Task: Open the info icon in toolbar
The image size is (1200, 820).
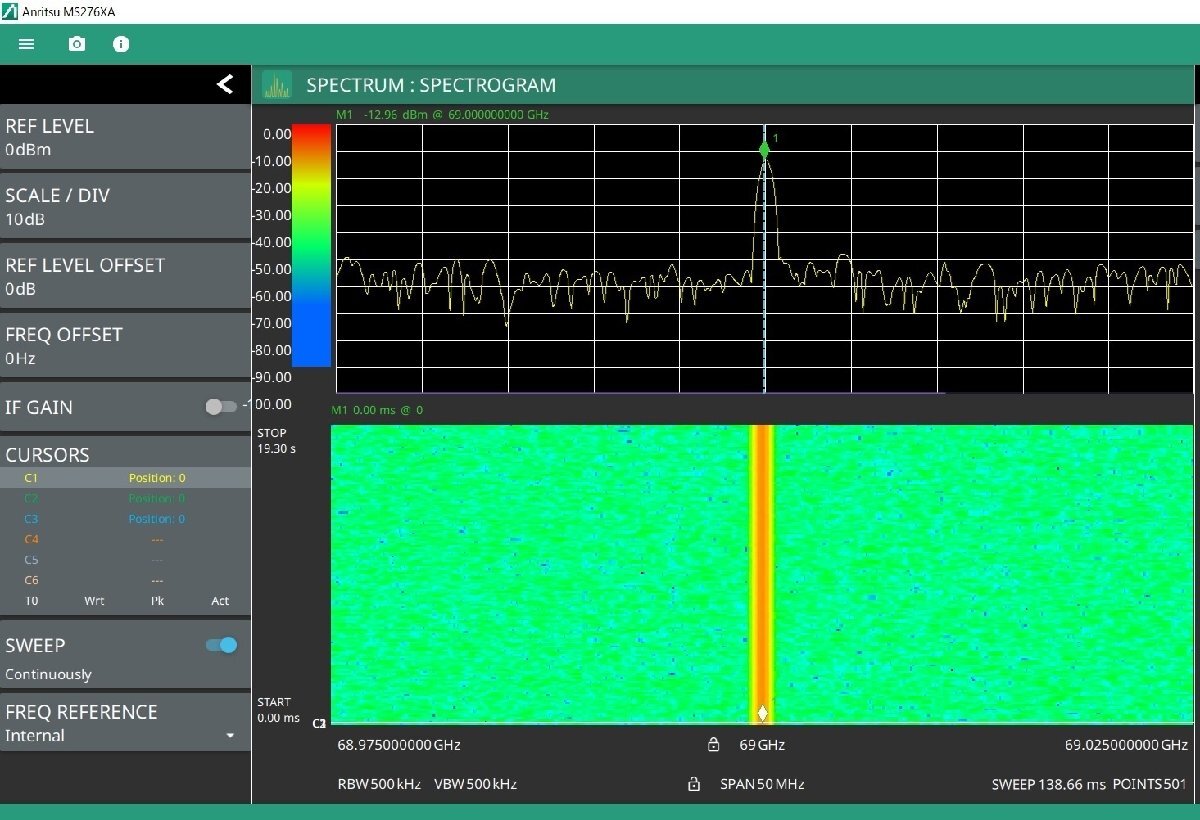Action: point(121,44)
